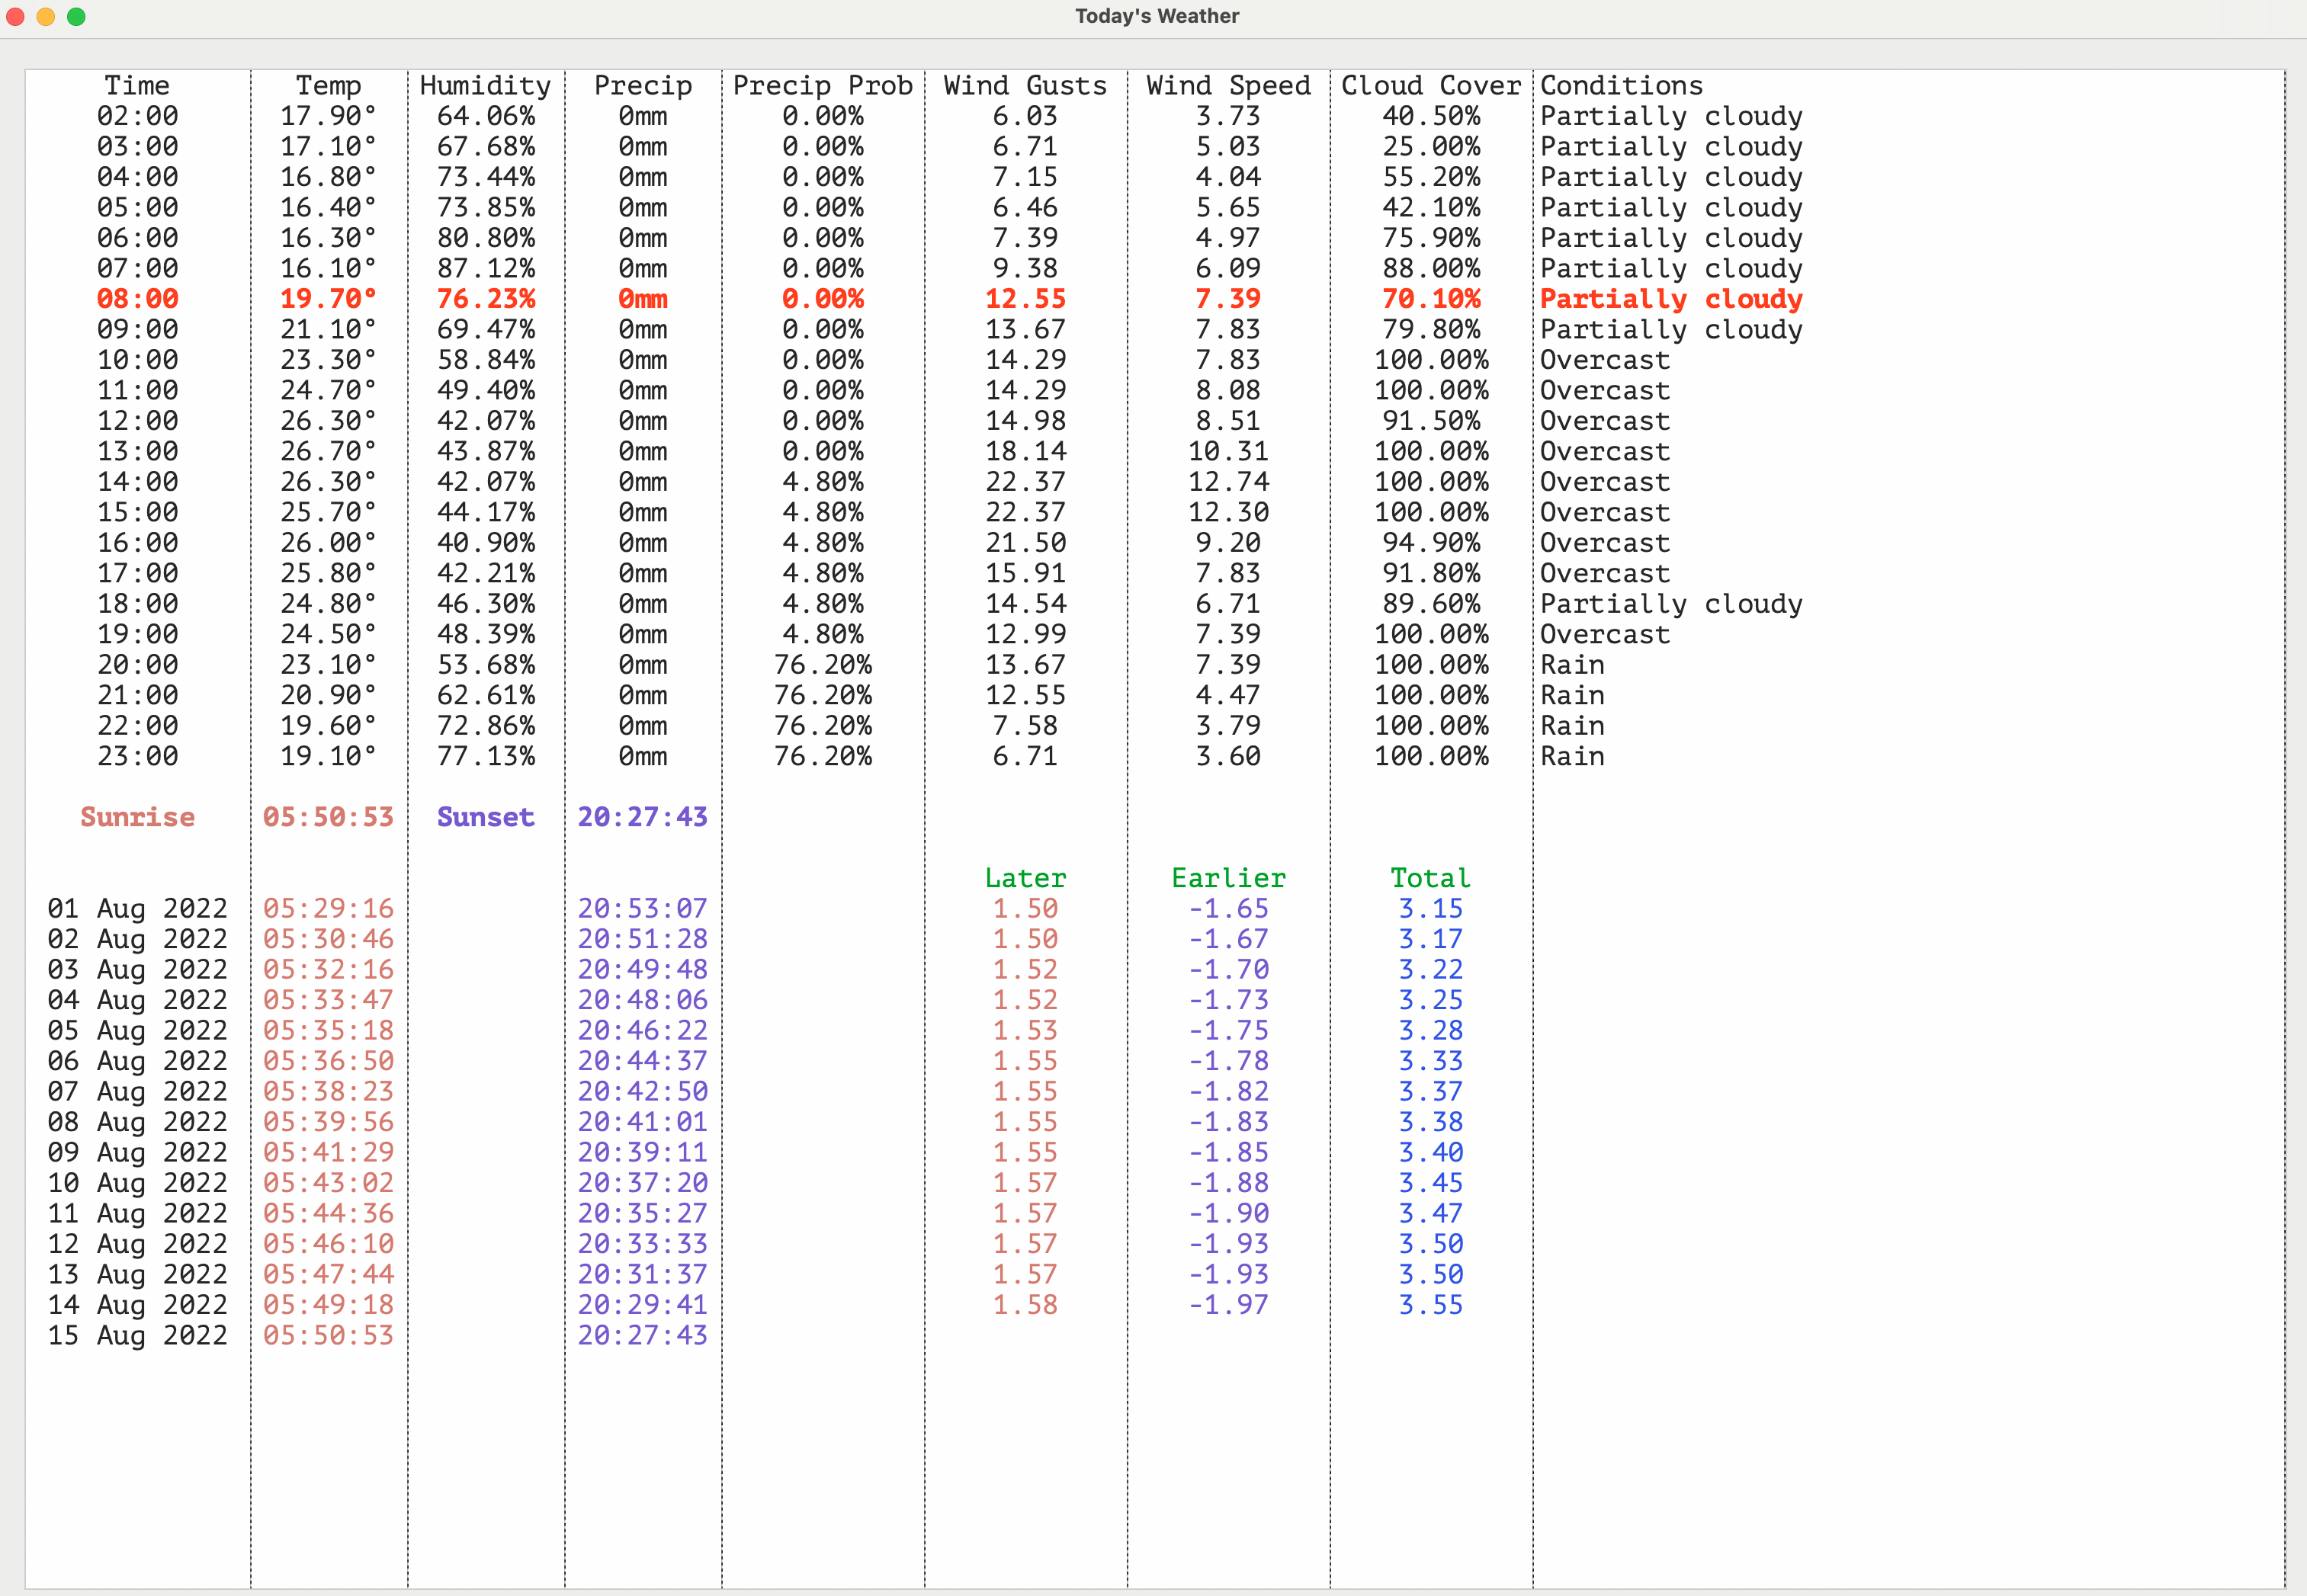Click the Conditions column header
The image size is (2307, 1596).
[x=1621, y=86]
